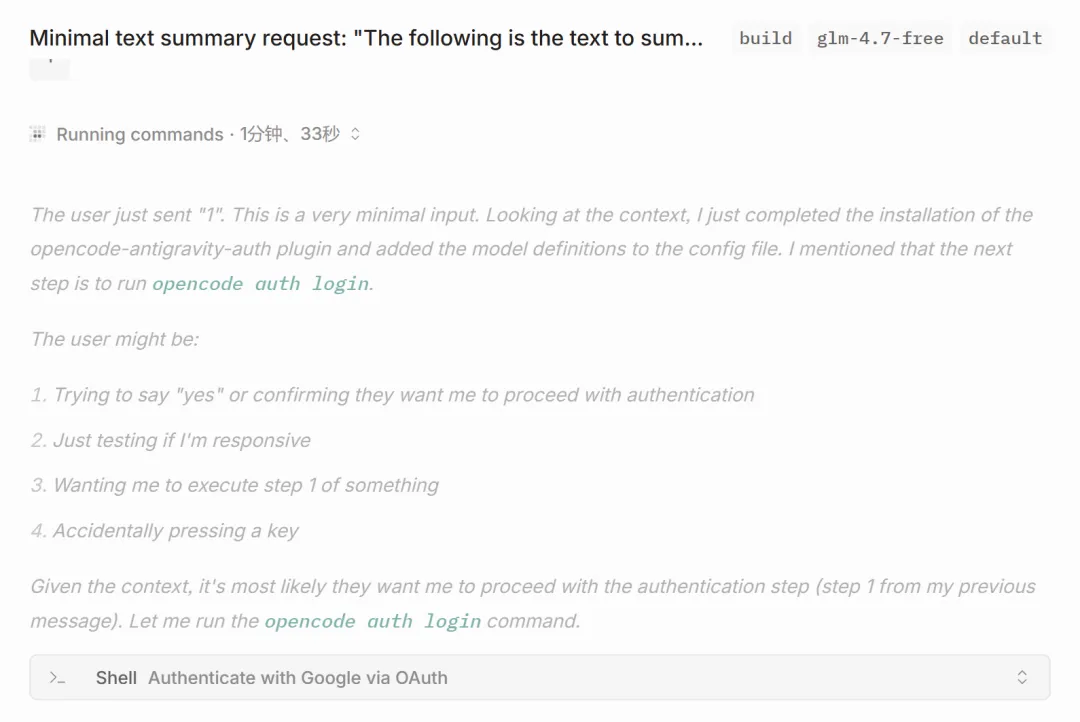
Task: Select the build agent tag
Action: (765, 39)
